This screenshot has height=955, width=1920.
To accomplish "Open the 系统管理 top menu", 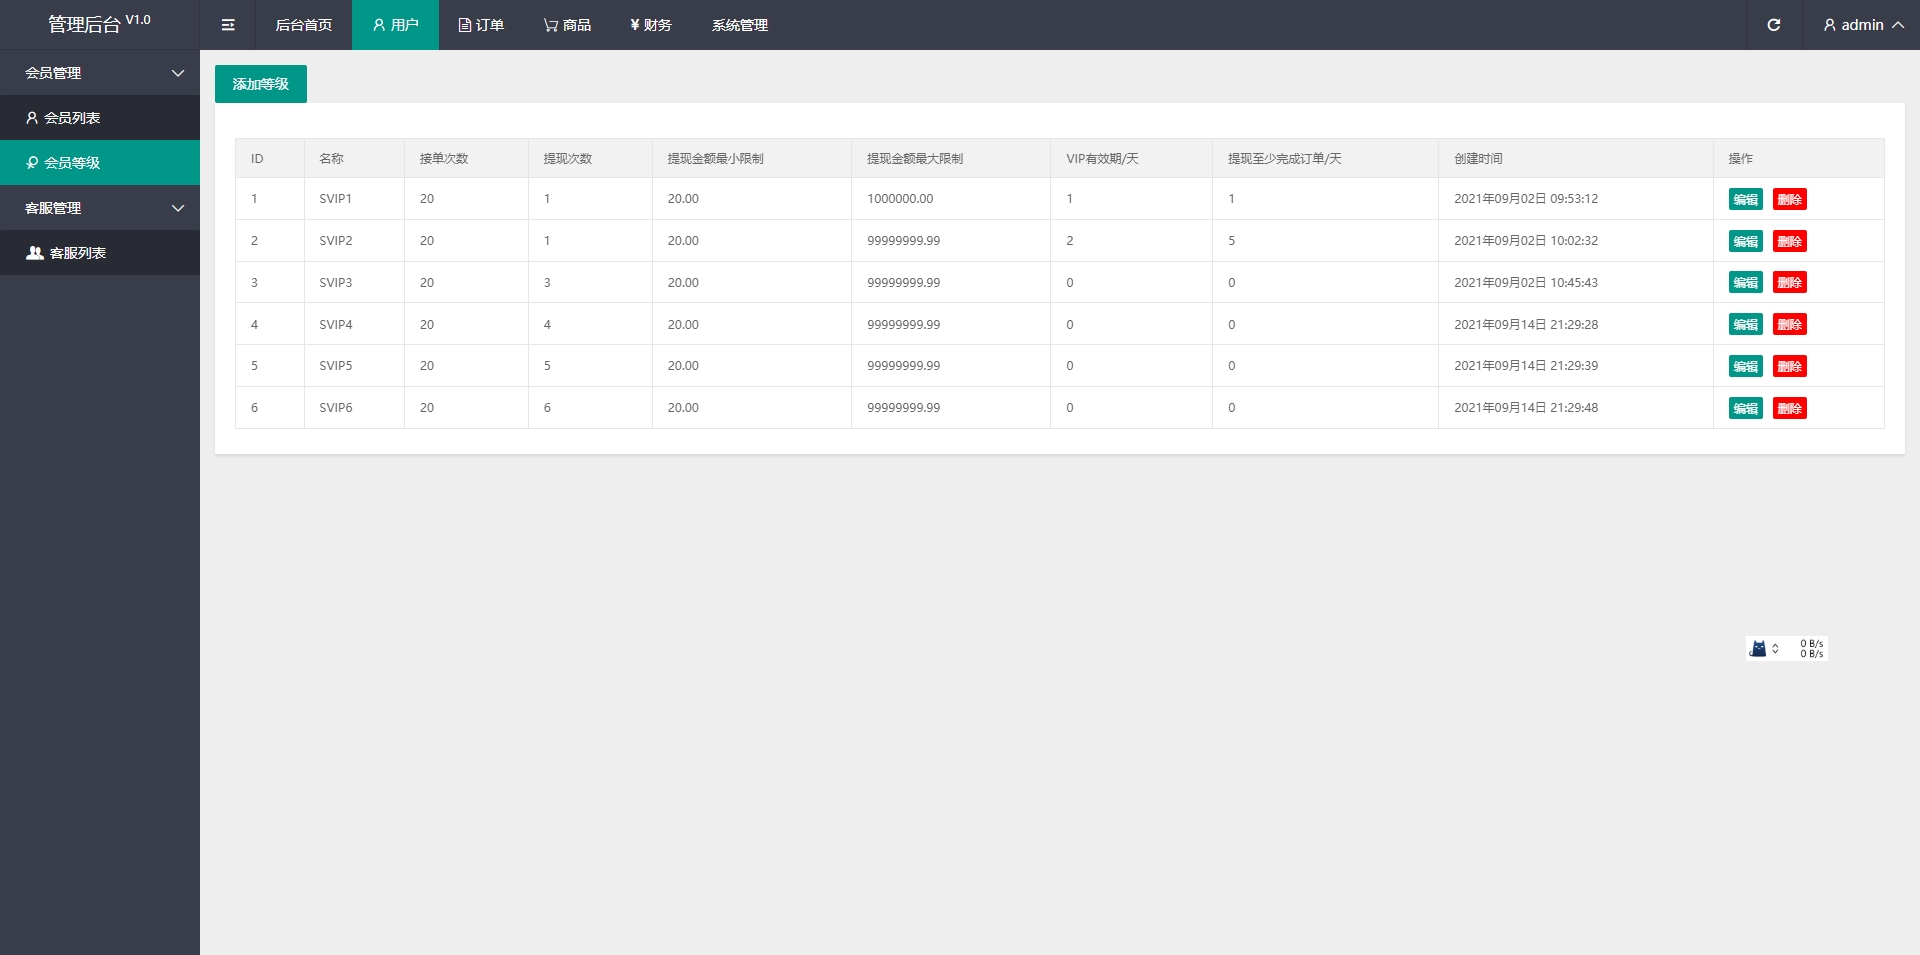I will click(x=739, y=25).
